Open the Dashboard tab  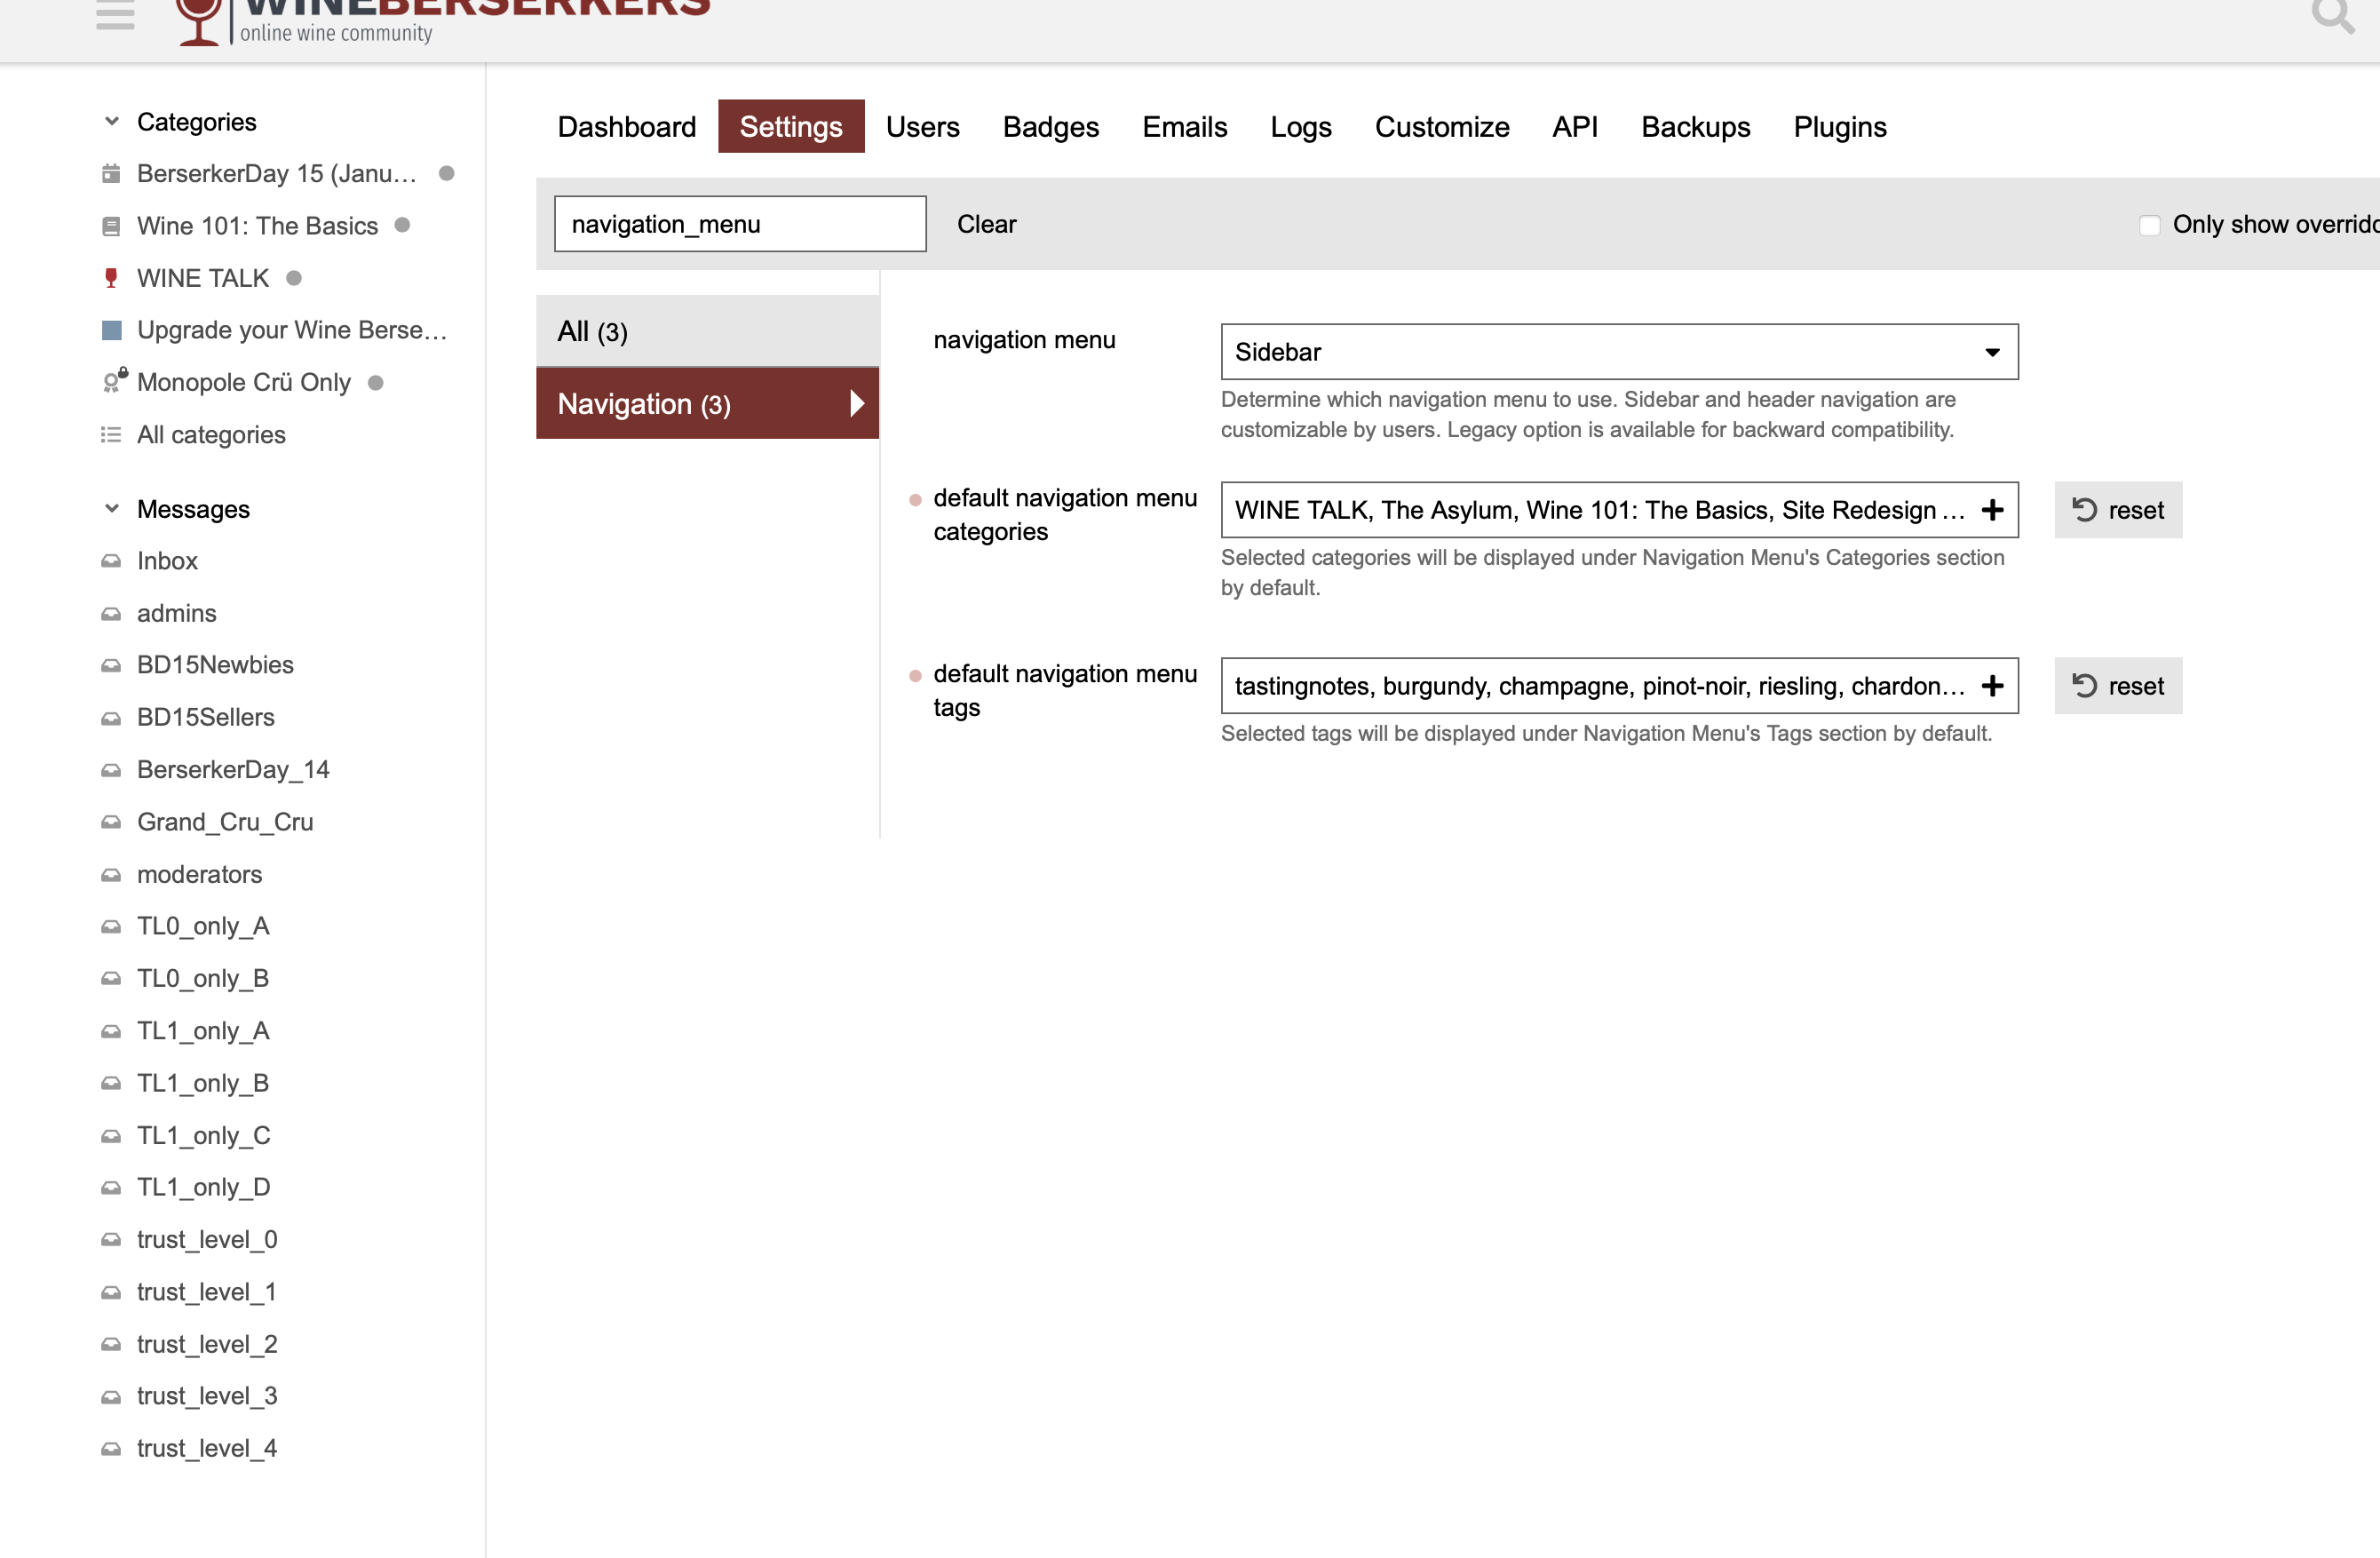point(627,127)
